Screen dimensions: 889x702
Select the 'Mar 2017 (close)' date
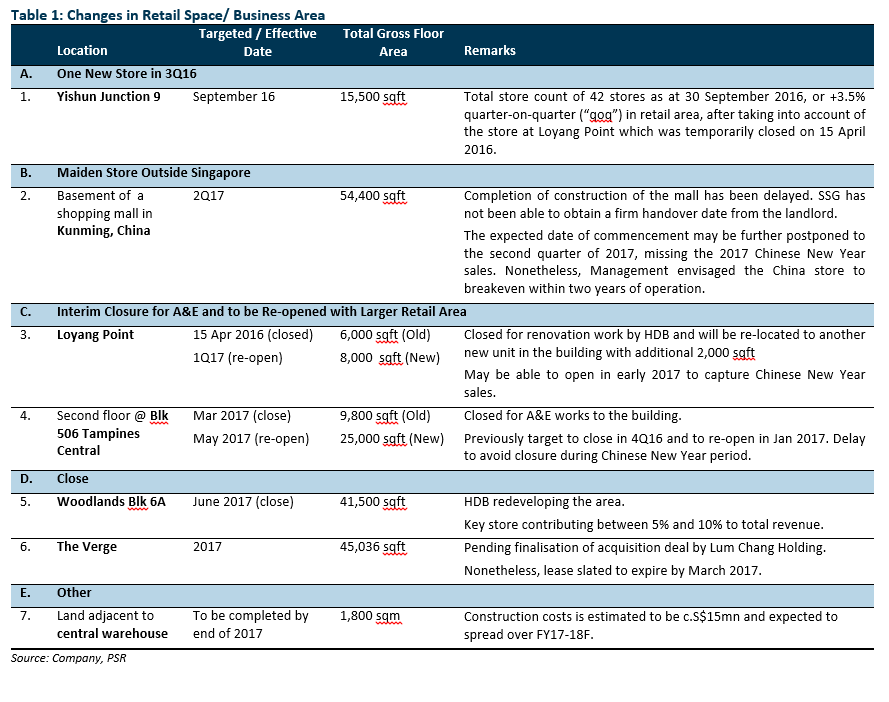coord(242,416)
